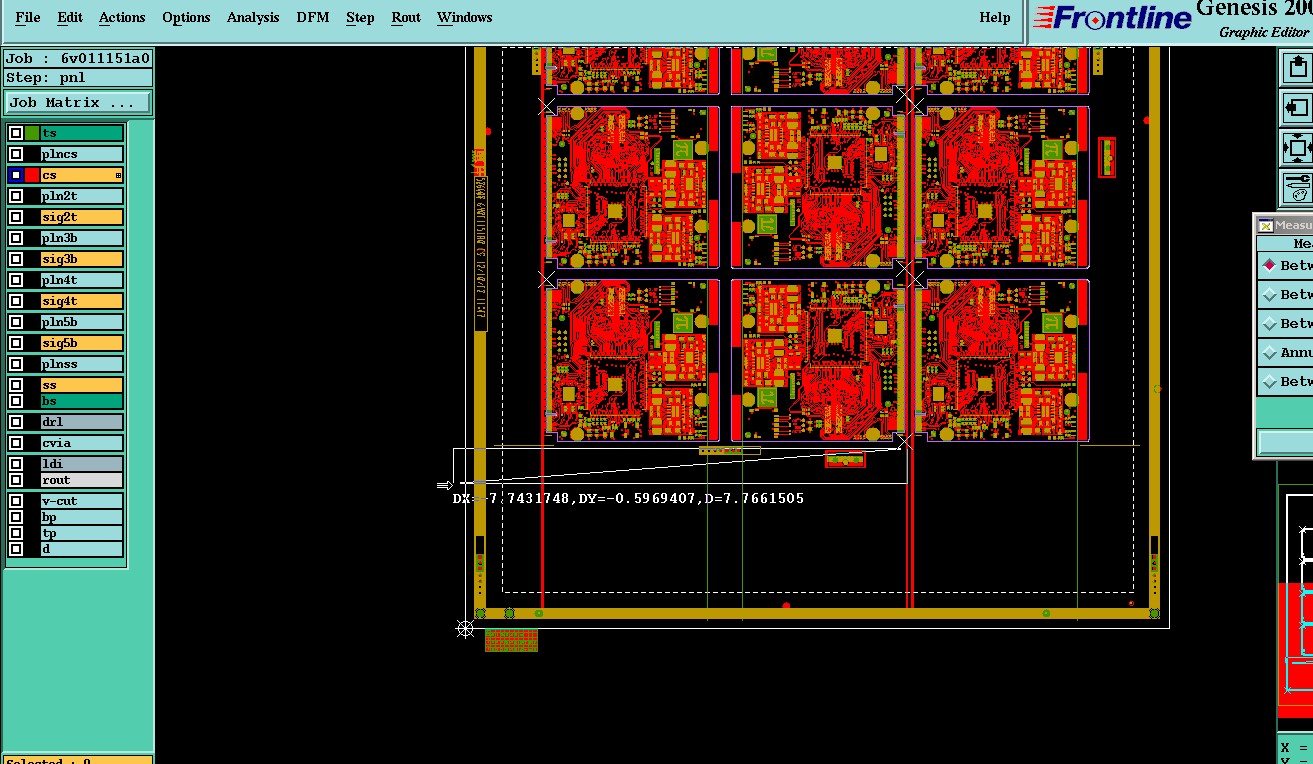Viewport: 1313px width, 764px height.
Task: Click the Frontline logo
Action: pyautogui.click(x=1112, y=18)
